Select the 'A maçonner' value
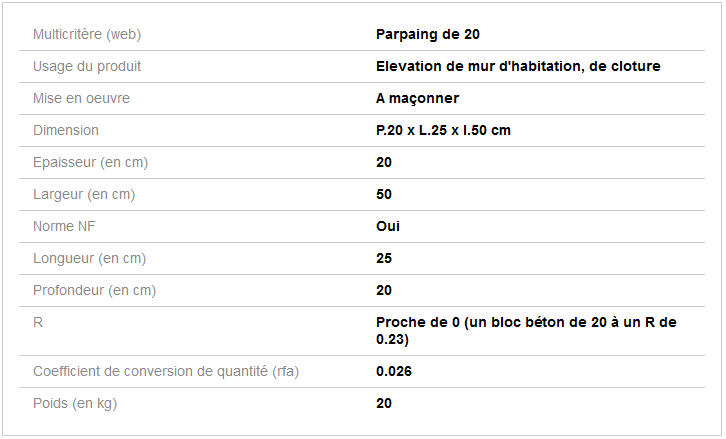The height and width of the screenshot is (439, 726). coord(417,98)
